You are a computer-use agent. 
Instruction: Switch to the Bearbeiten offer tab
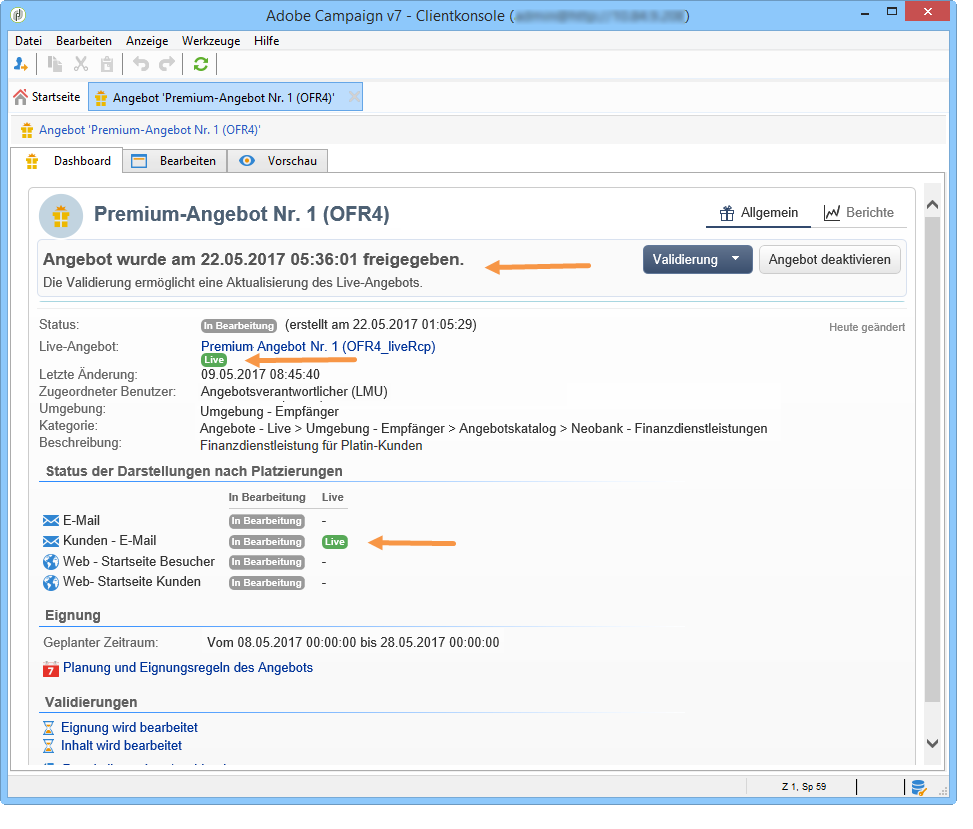pos(174,161)
